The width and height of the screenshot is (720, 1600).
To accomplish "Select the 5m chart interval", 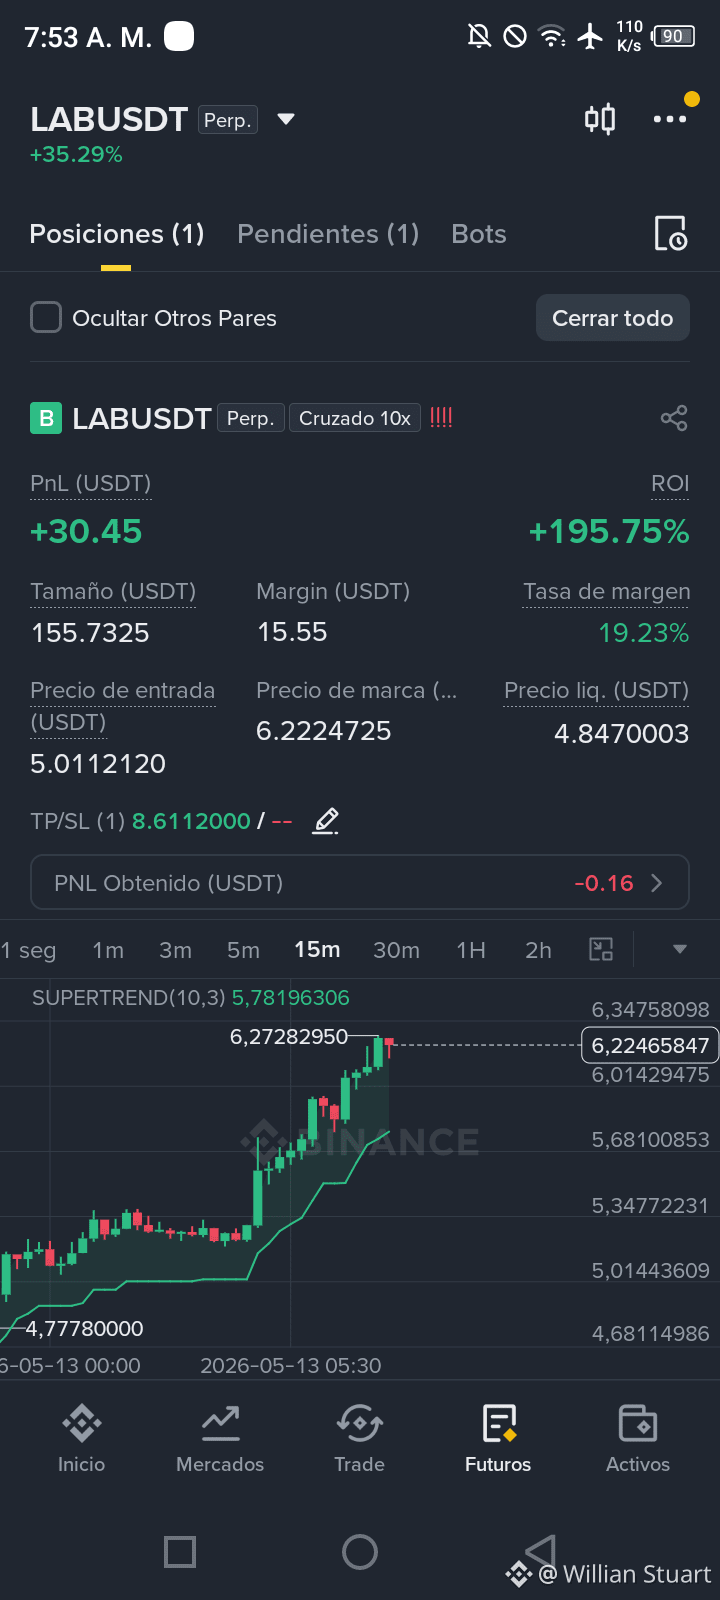I will [243, 950].
